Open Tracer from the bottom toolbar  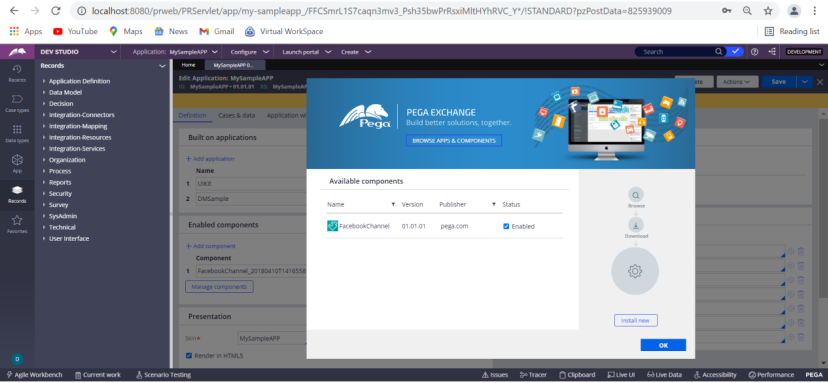[533, 375]
